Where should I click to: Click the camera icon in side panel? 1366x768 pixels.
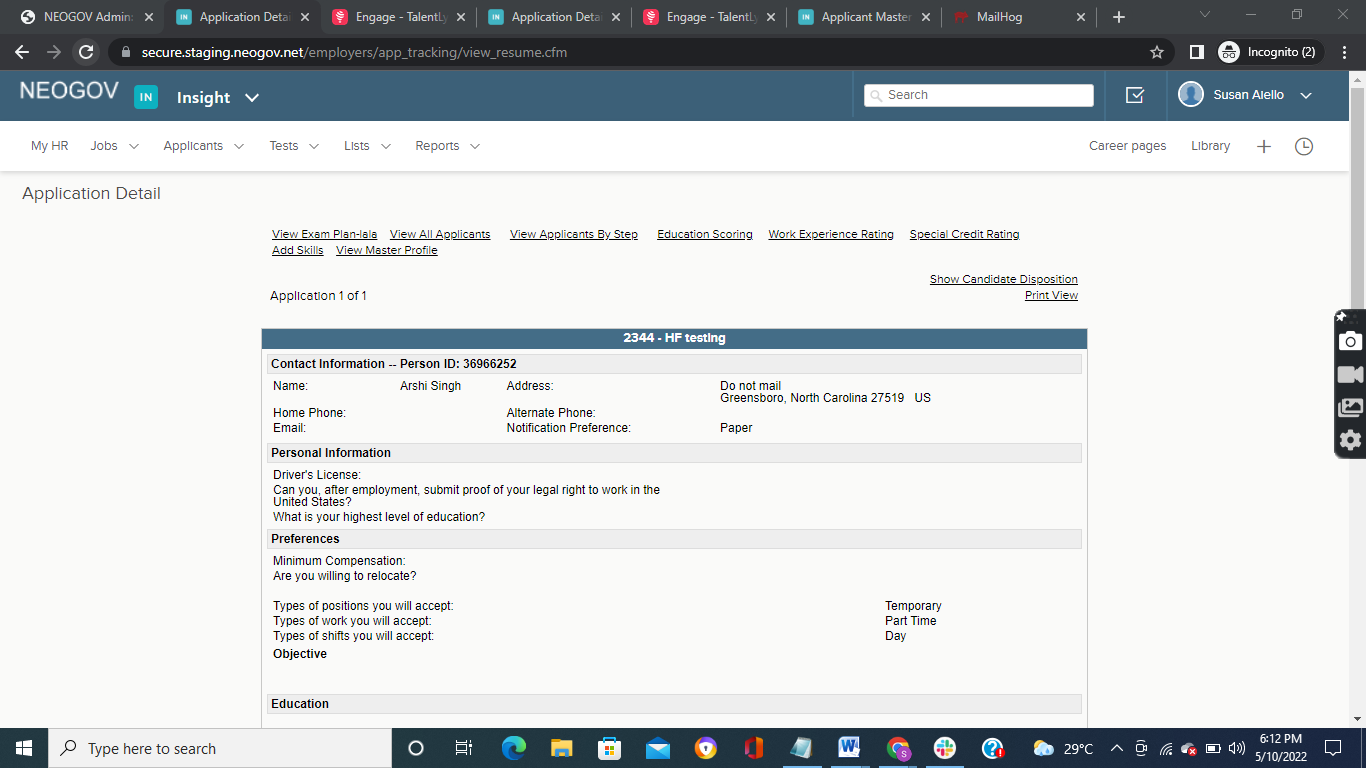click(1350, 341)
